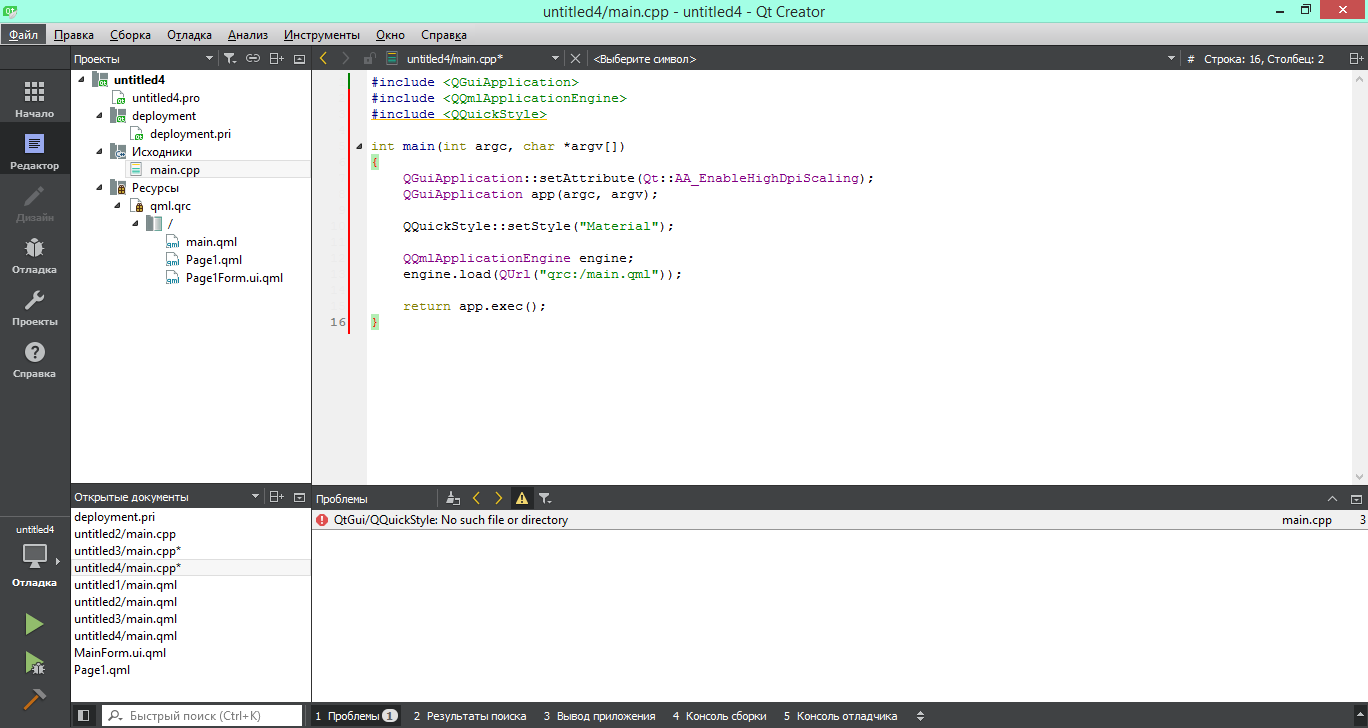The width and height of the screenshot is (1368, 728).
Task: Click the Строка 16, Столбец 2 indicator
Action: click(1263, 59)
